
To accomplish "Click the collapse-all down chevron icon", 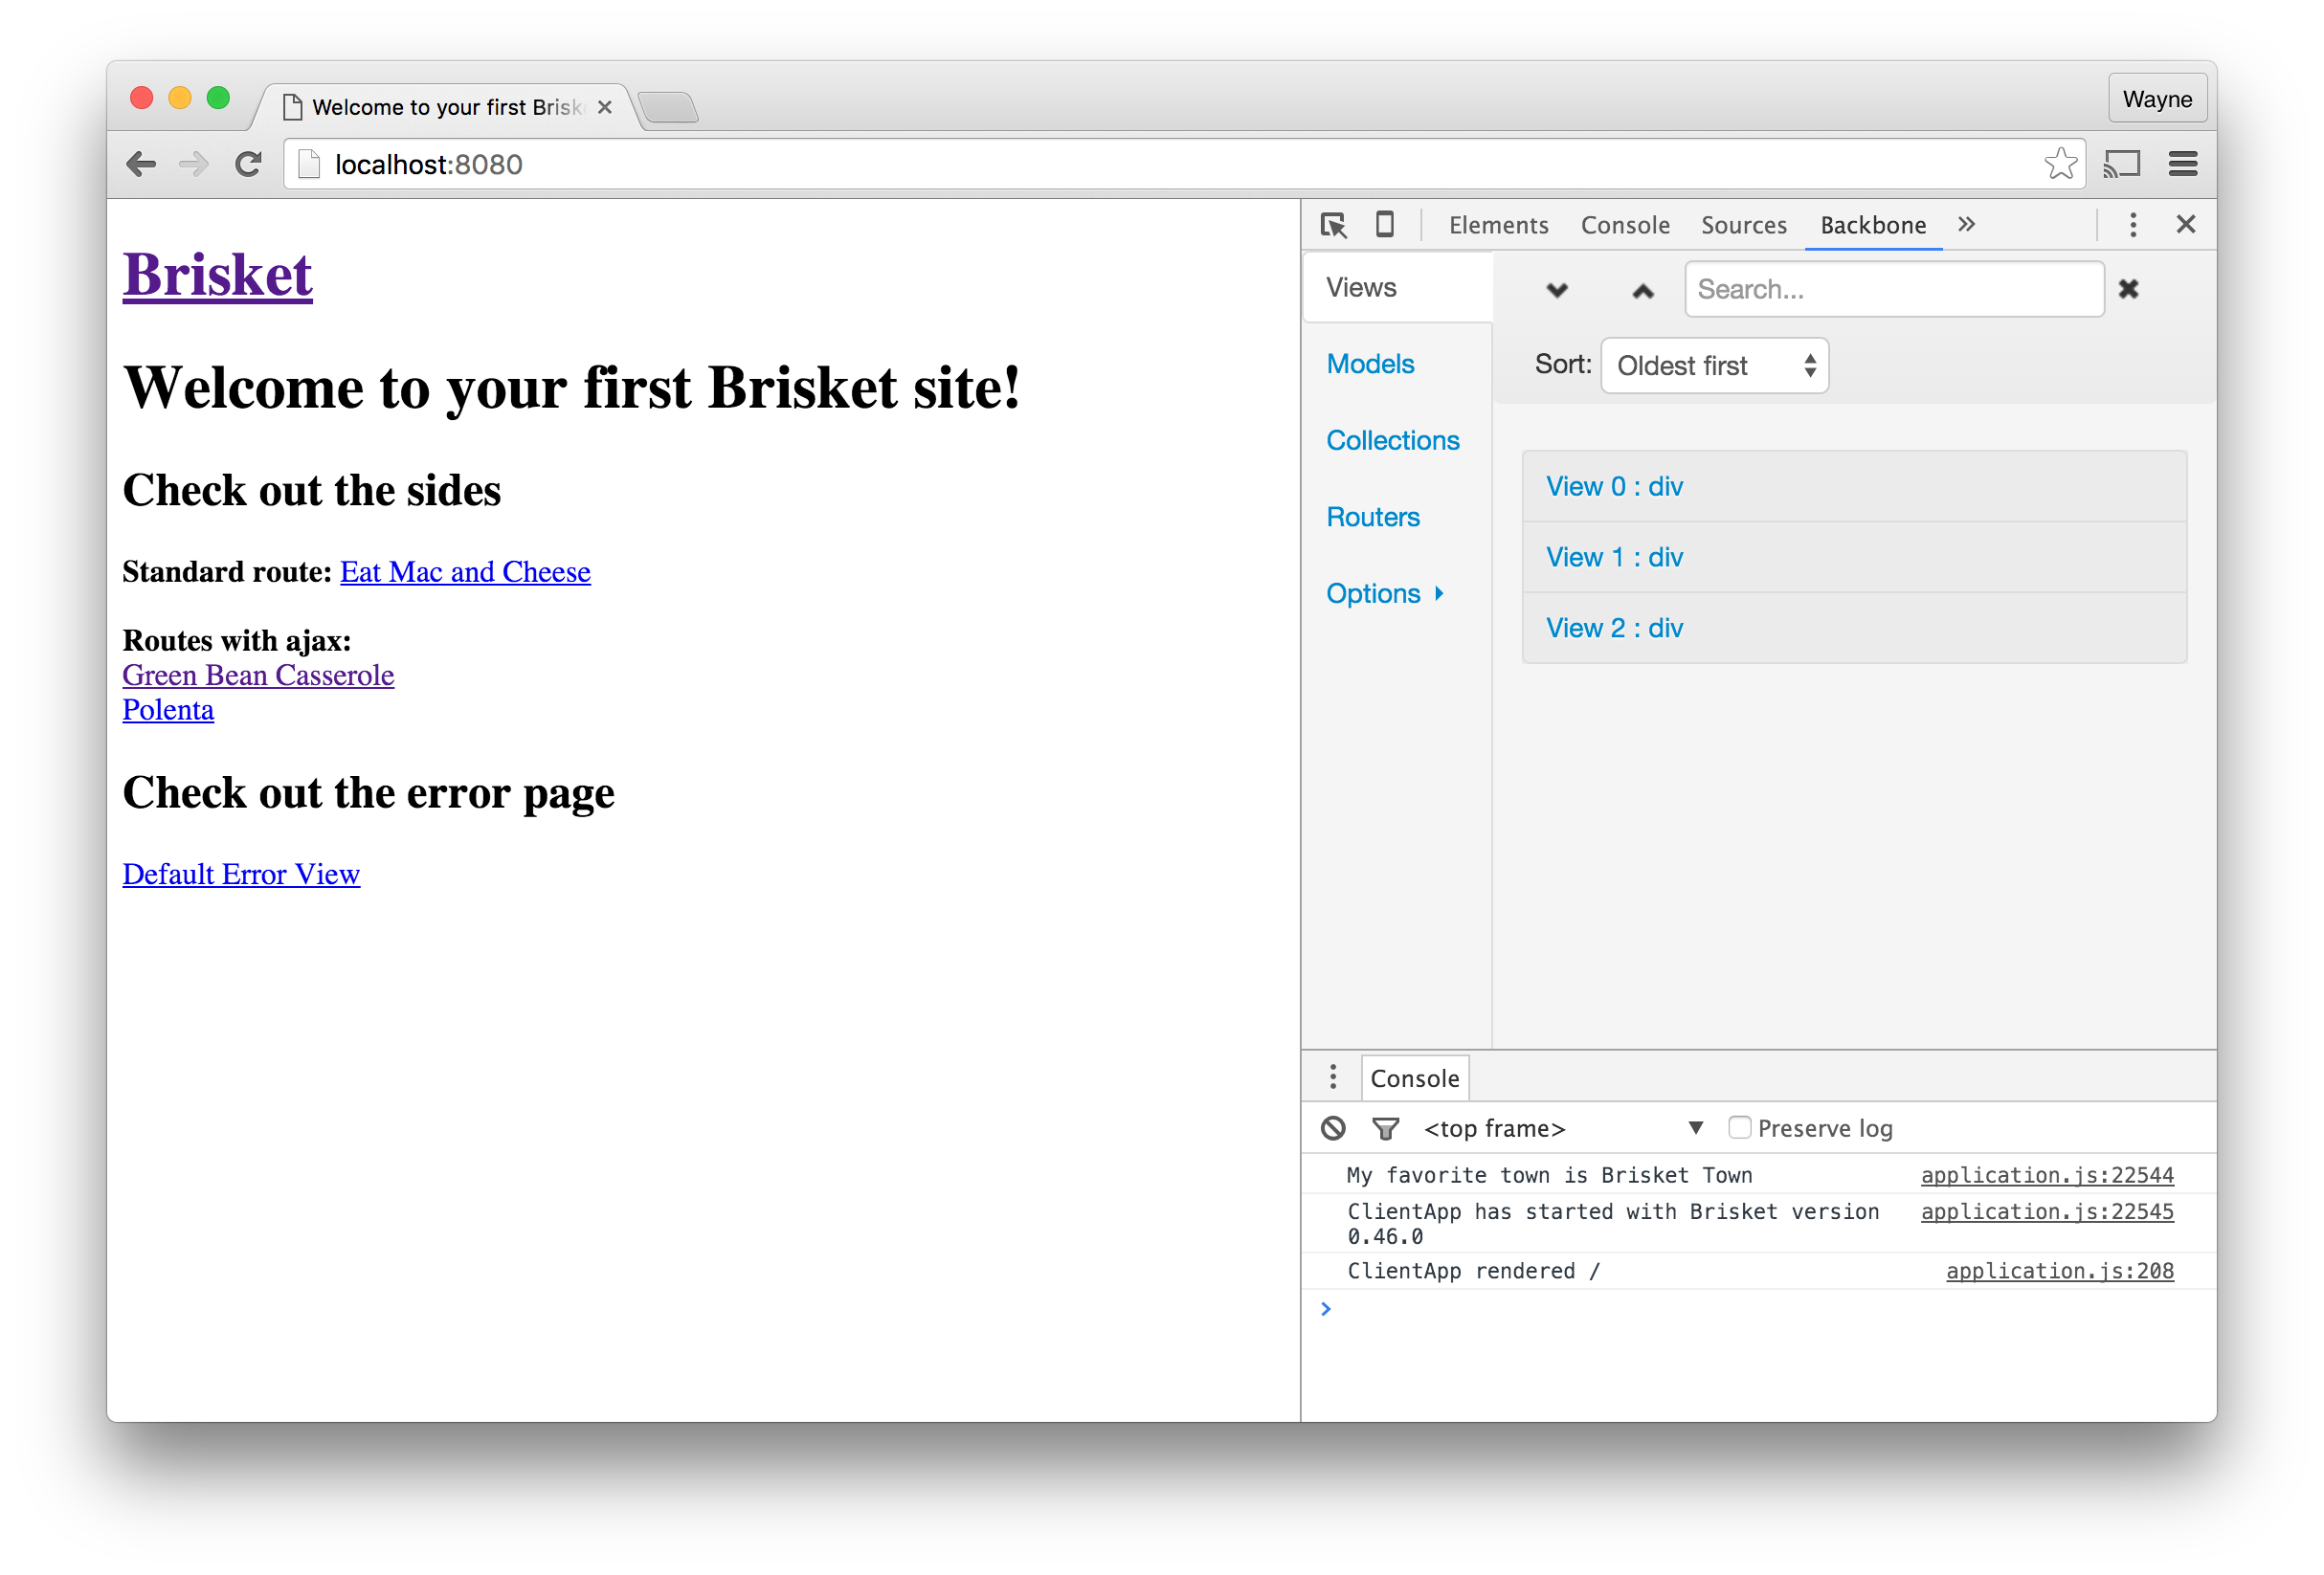I will click(1557, 291).
